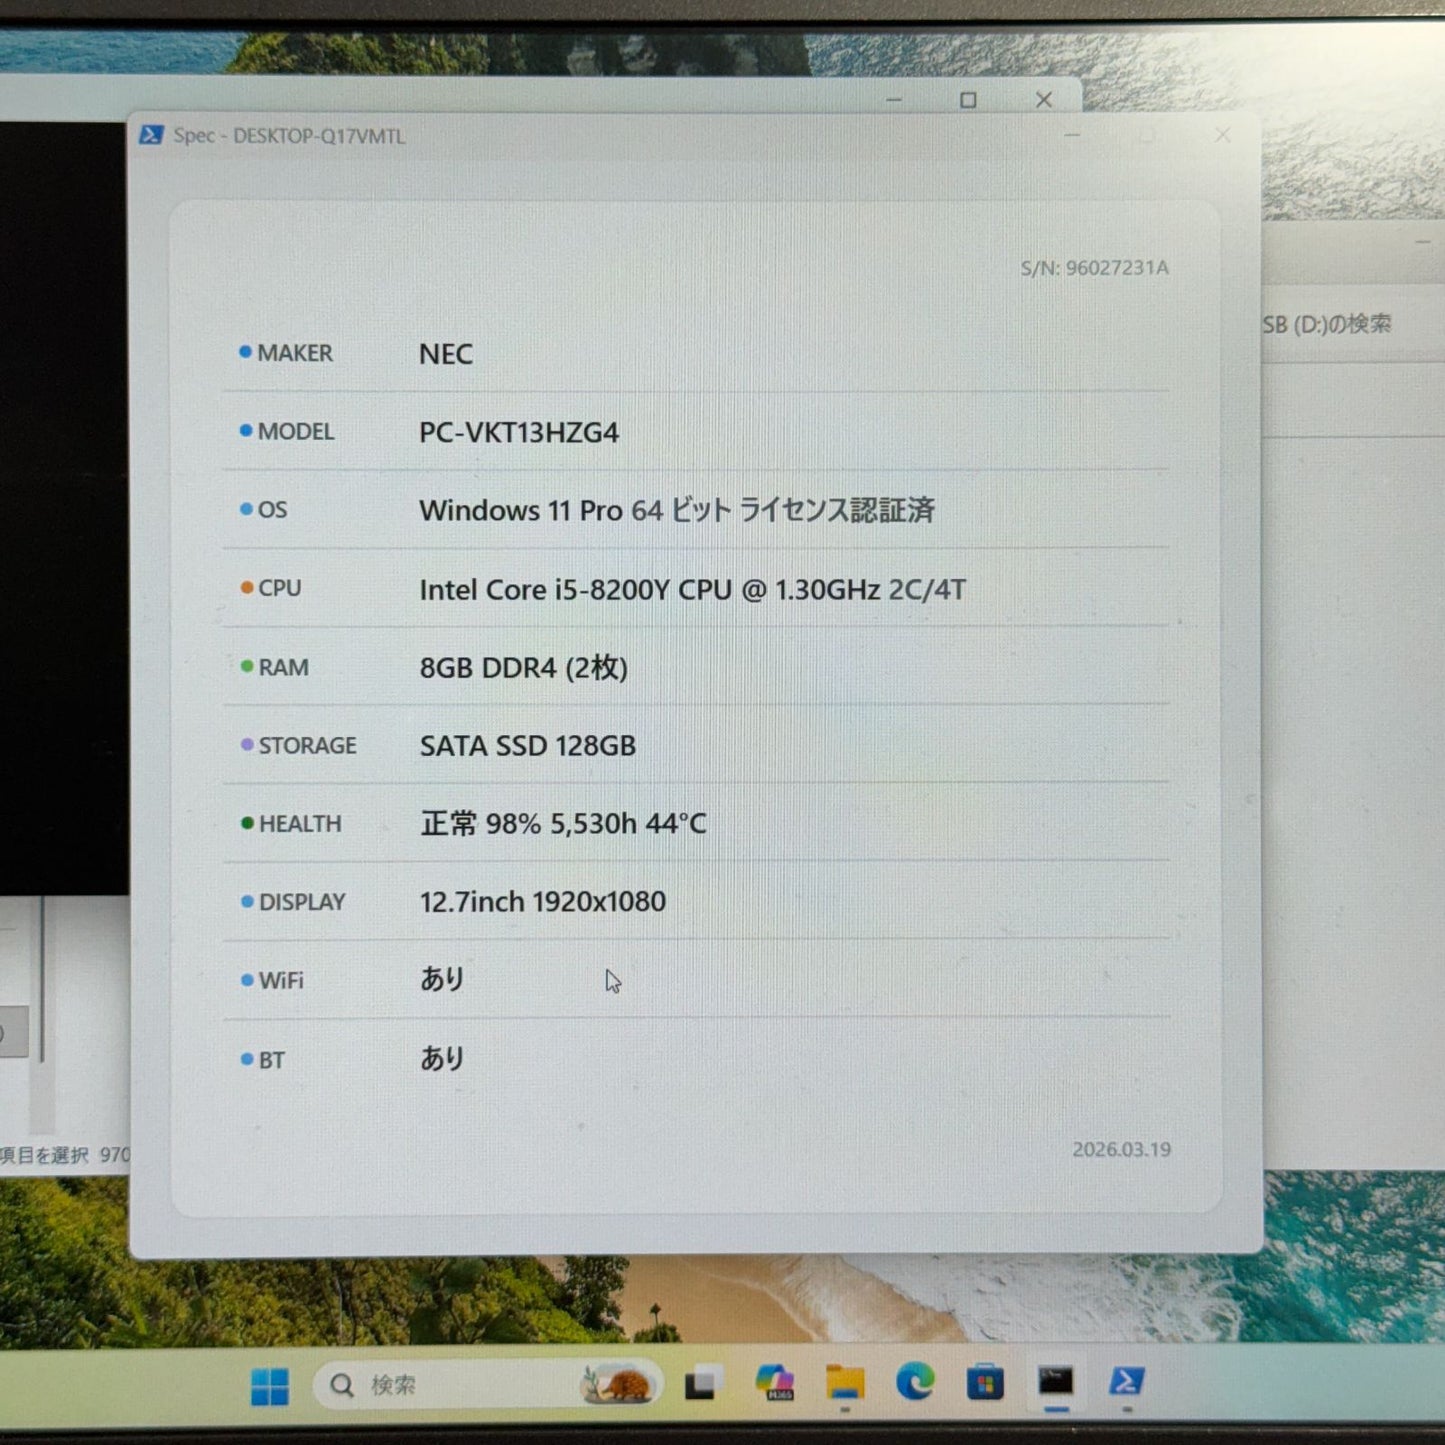
Task: Click the health value 正常 98% 5,530h
Action: [x=563, y=823]
